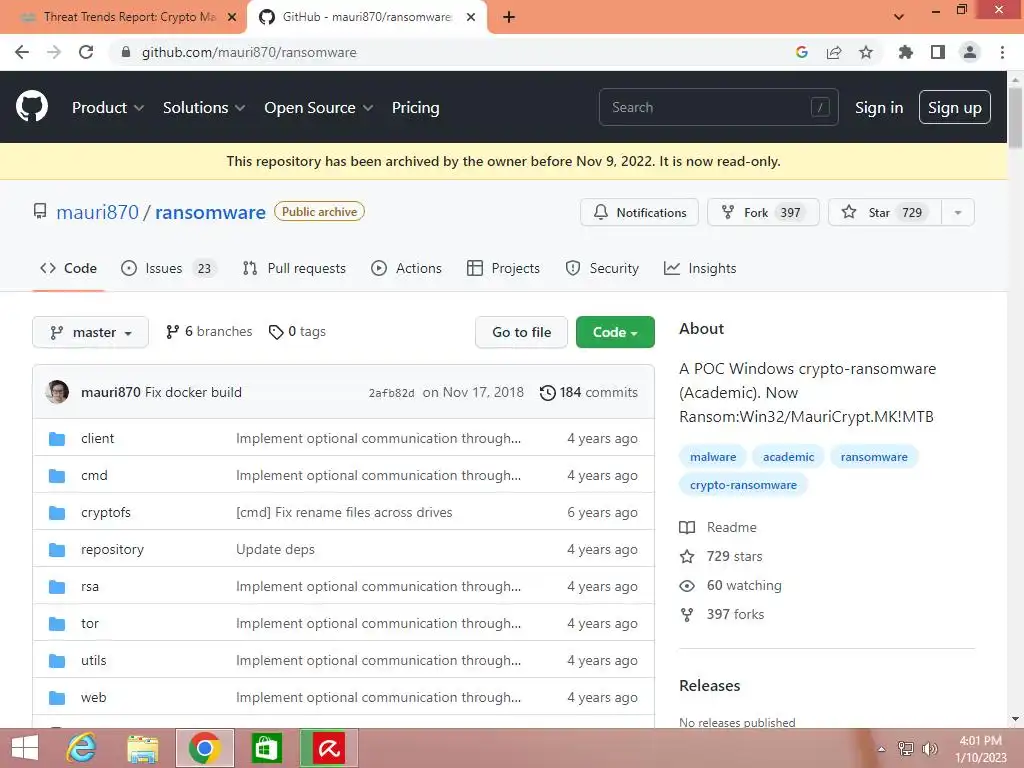Click the crypto-ransomware topic tag
This screenshot has height=768, width=1024.
pyautogui.click(x=743, y=485)
